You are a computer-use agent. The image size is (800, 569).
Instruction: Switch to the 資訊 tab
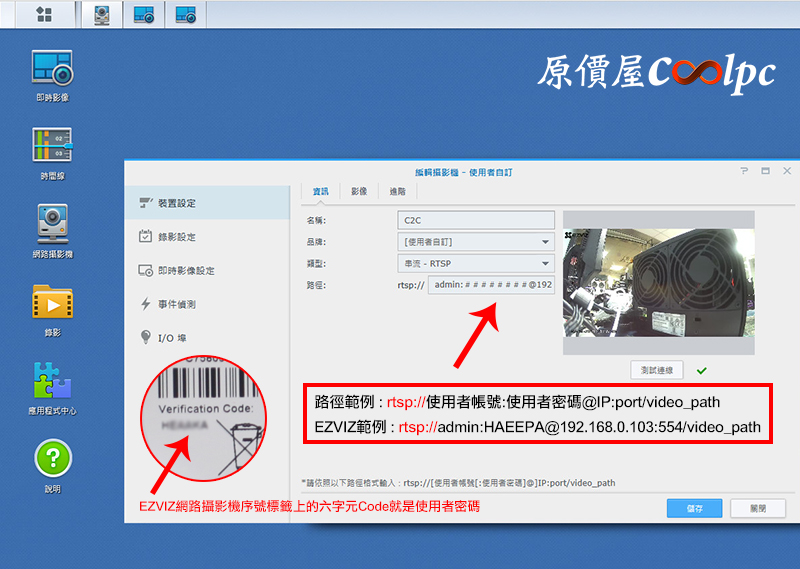point(320,191)
